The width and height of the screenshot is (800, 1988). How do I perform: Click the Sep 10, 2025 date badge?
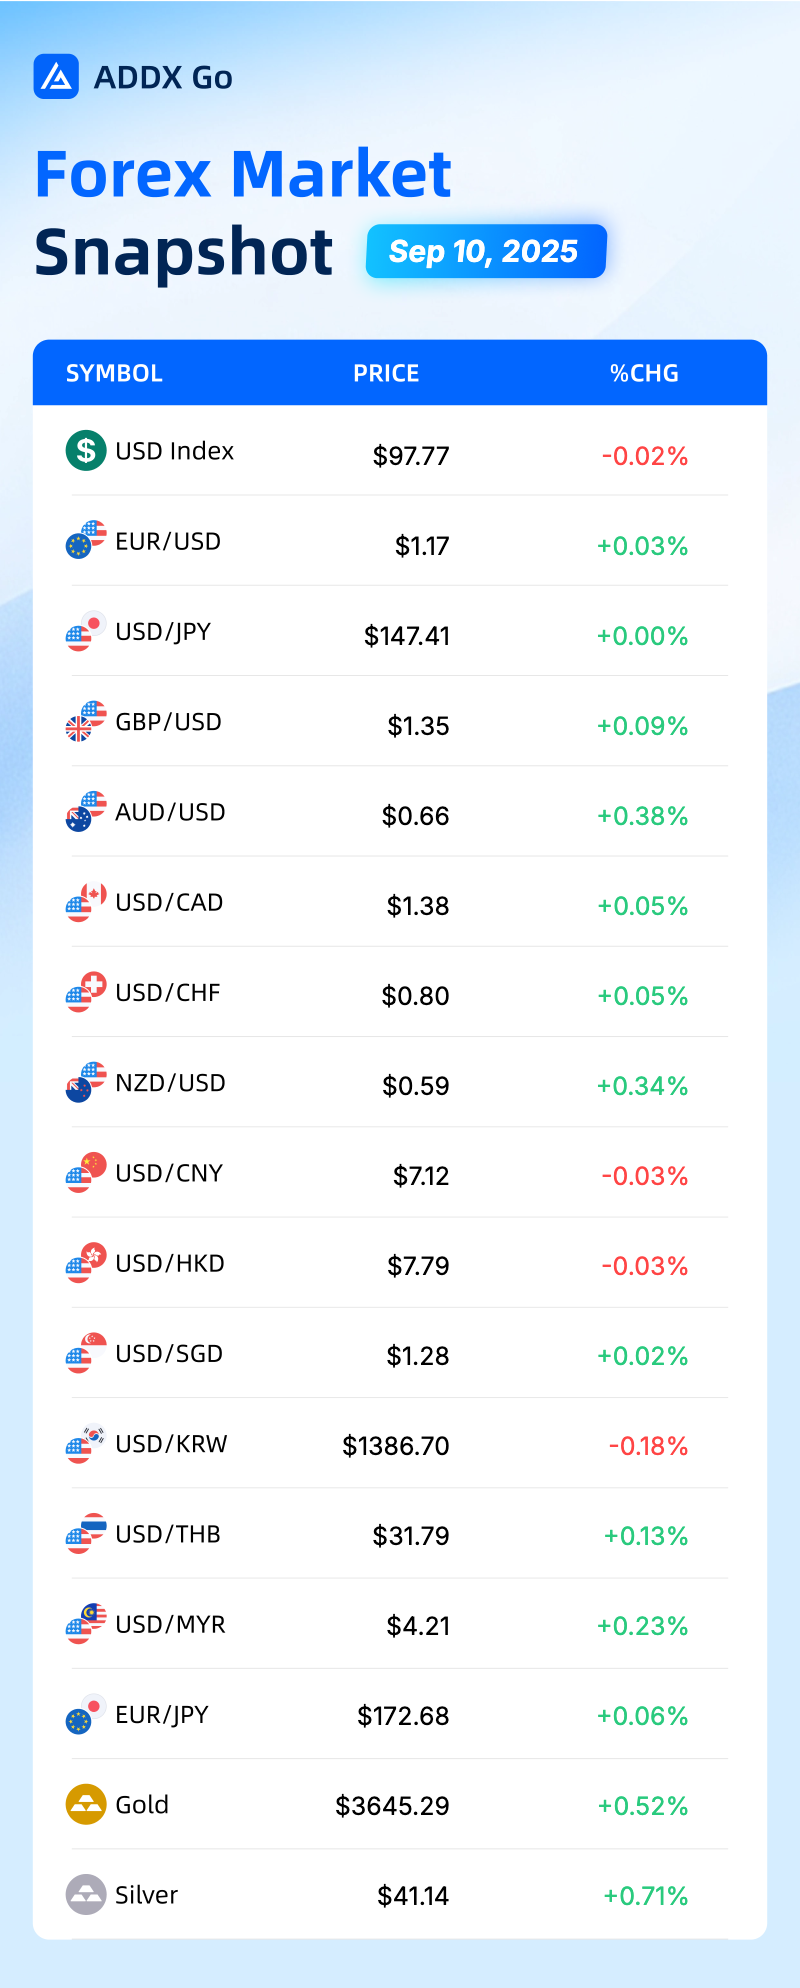(486, 251)
